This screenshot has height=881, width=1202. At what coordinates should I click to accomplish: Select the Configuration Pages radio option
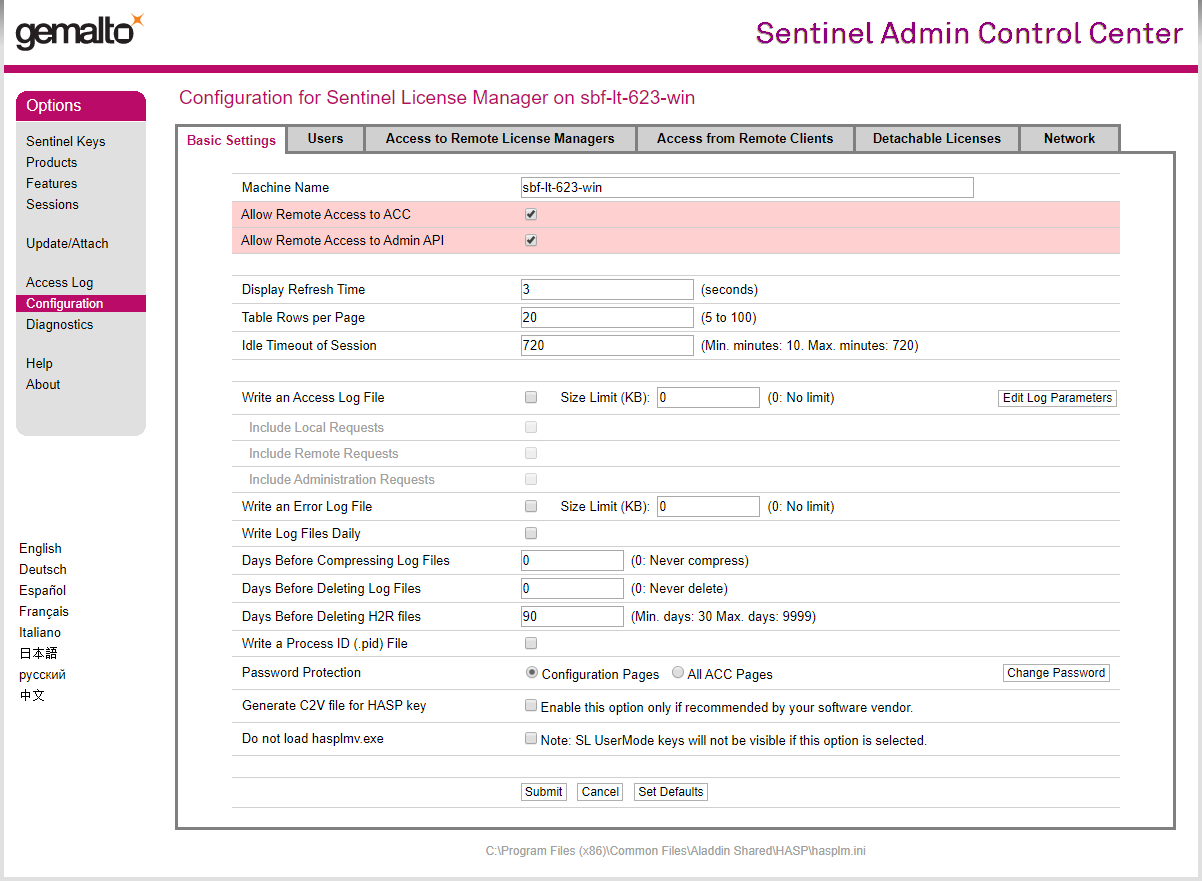[x=532, y=673]
